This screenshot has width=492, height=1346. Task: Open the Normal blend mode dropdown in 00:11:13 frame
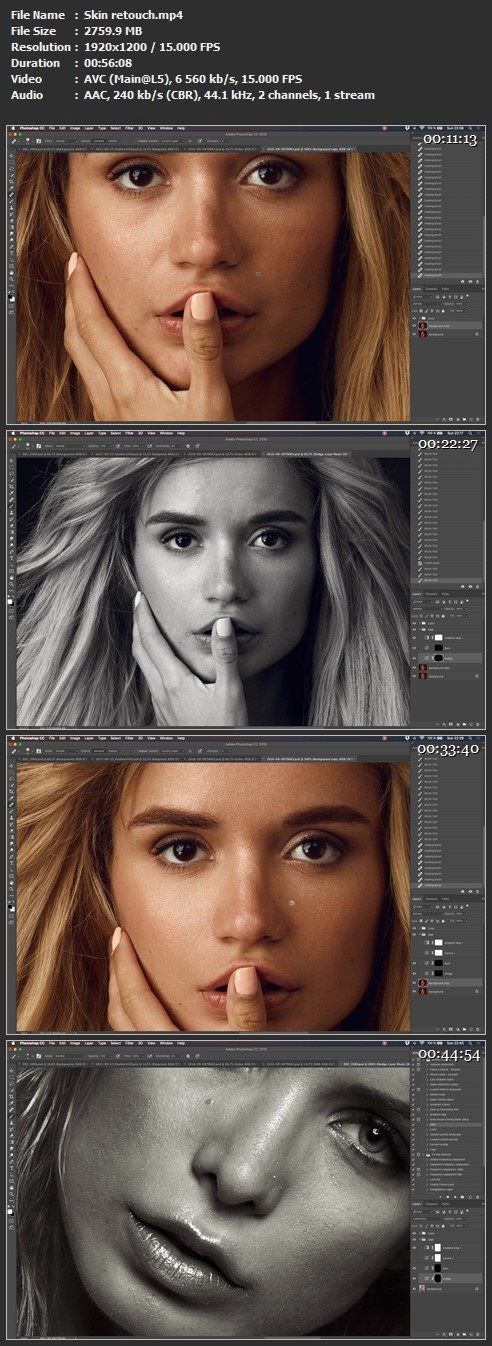[427, 304]
